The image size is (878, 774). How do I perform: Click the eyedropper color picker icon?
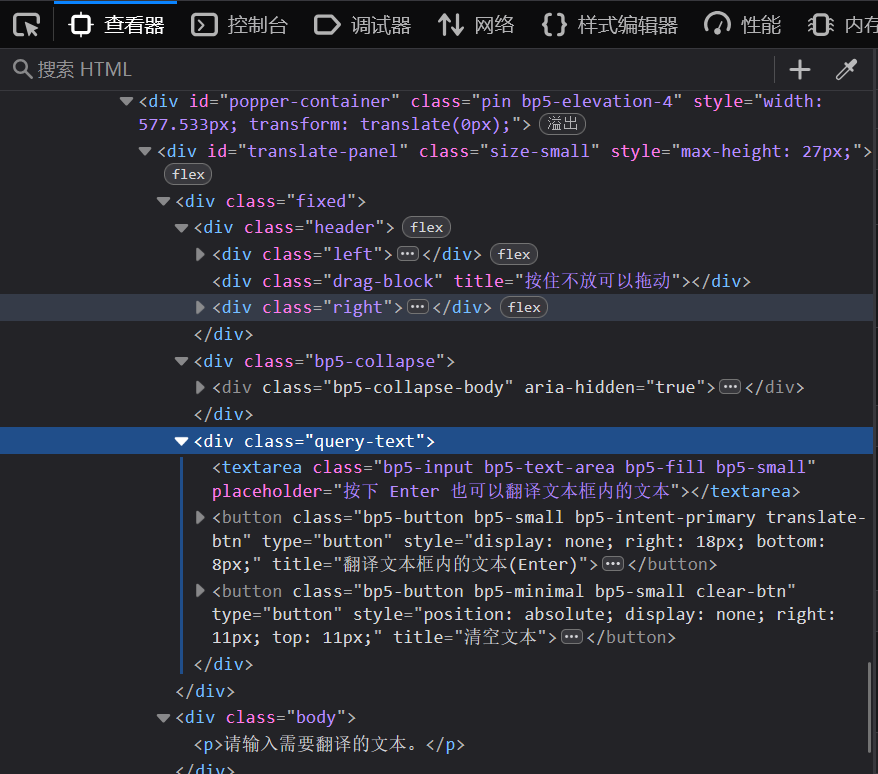tap(846, 69)
